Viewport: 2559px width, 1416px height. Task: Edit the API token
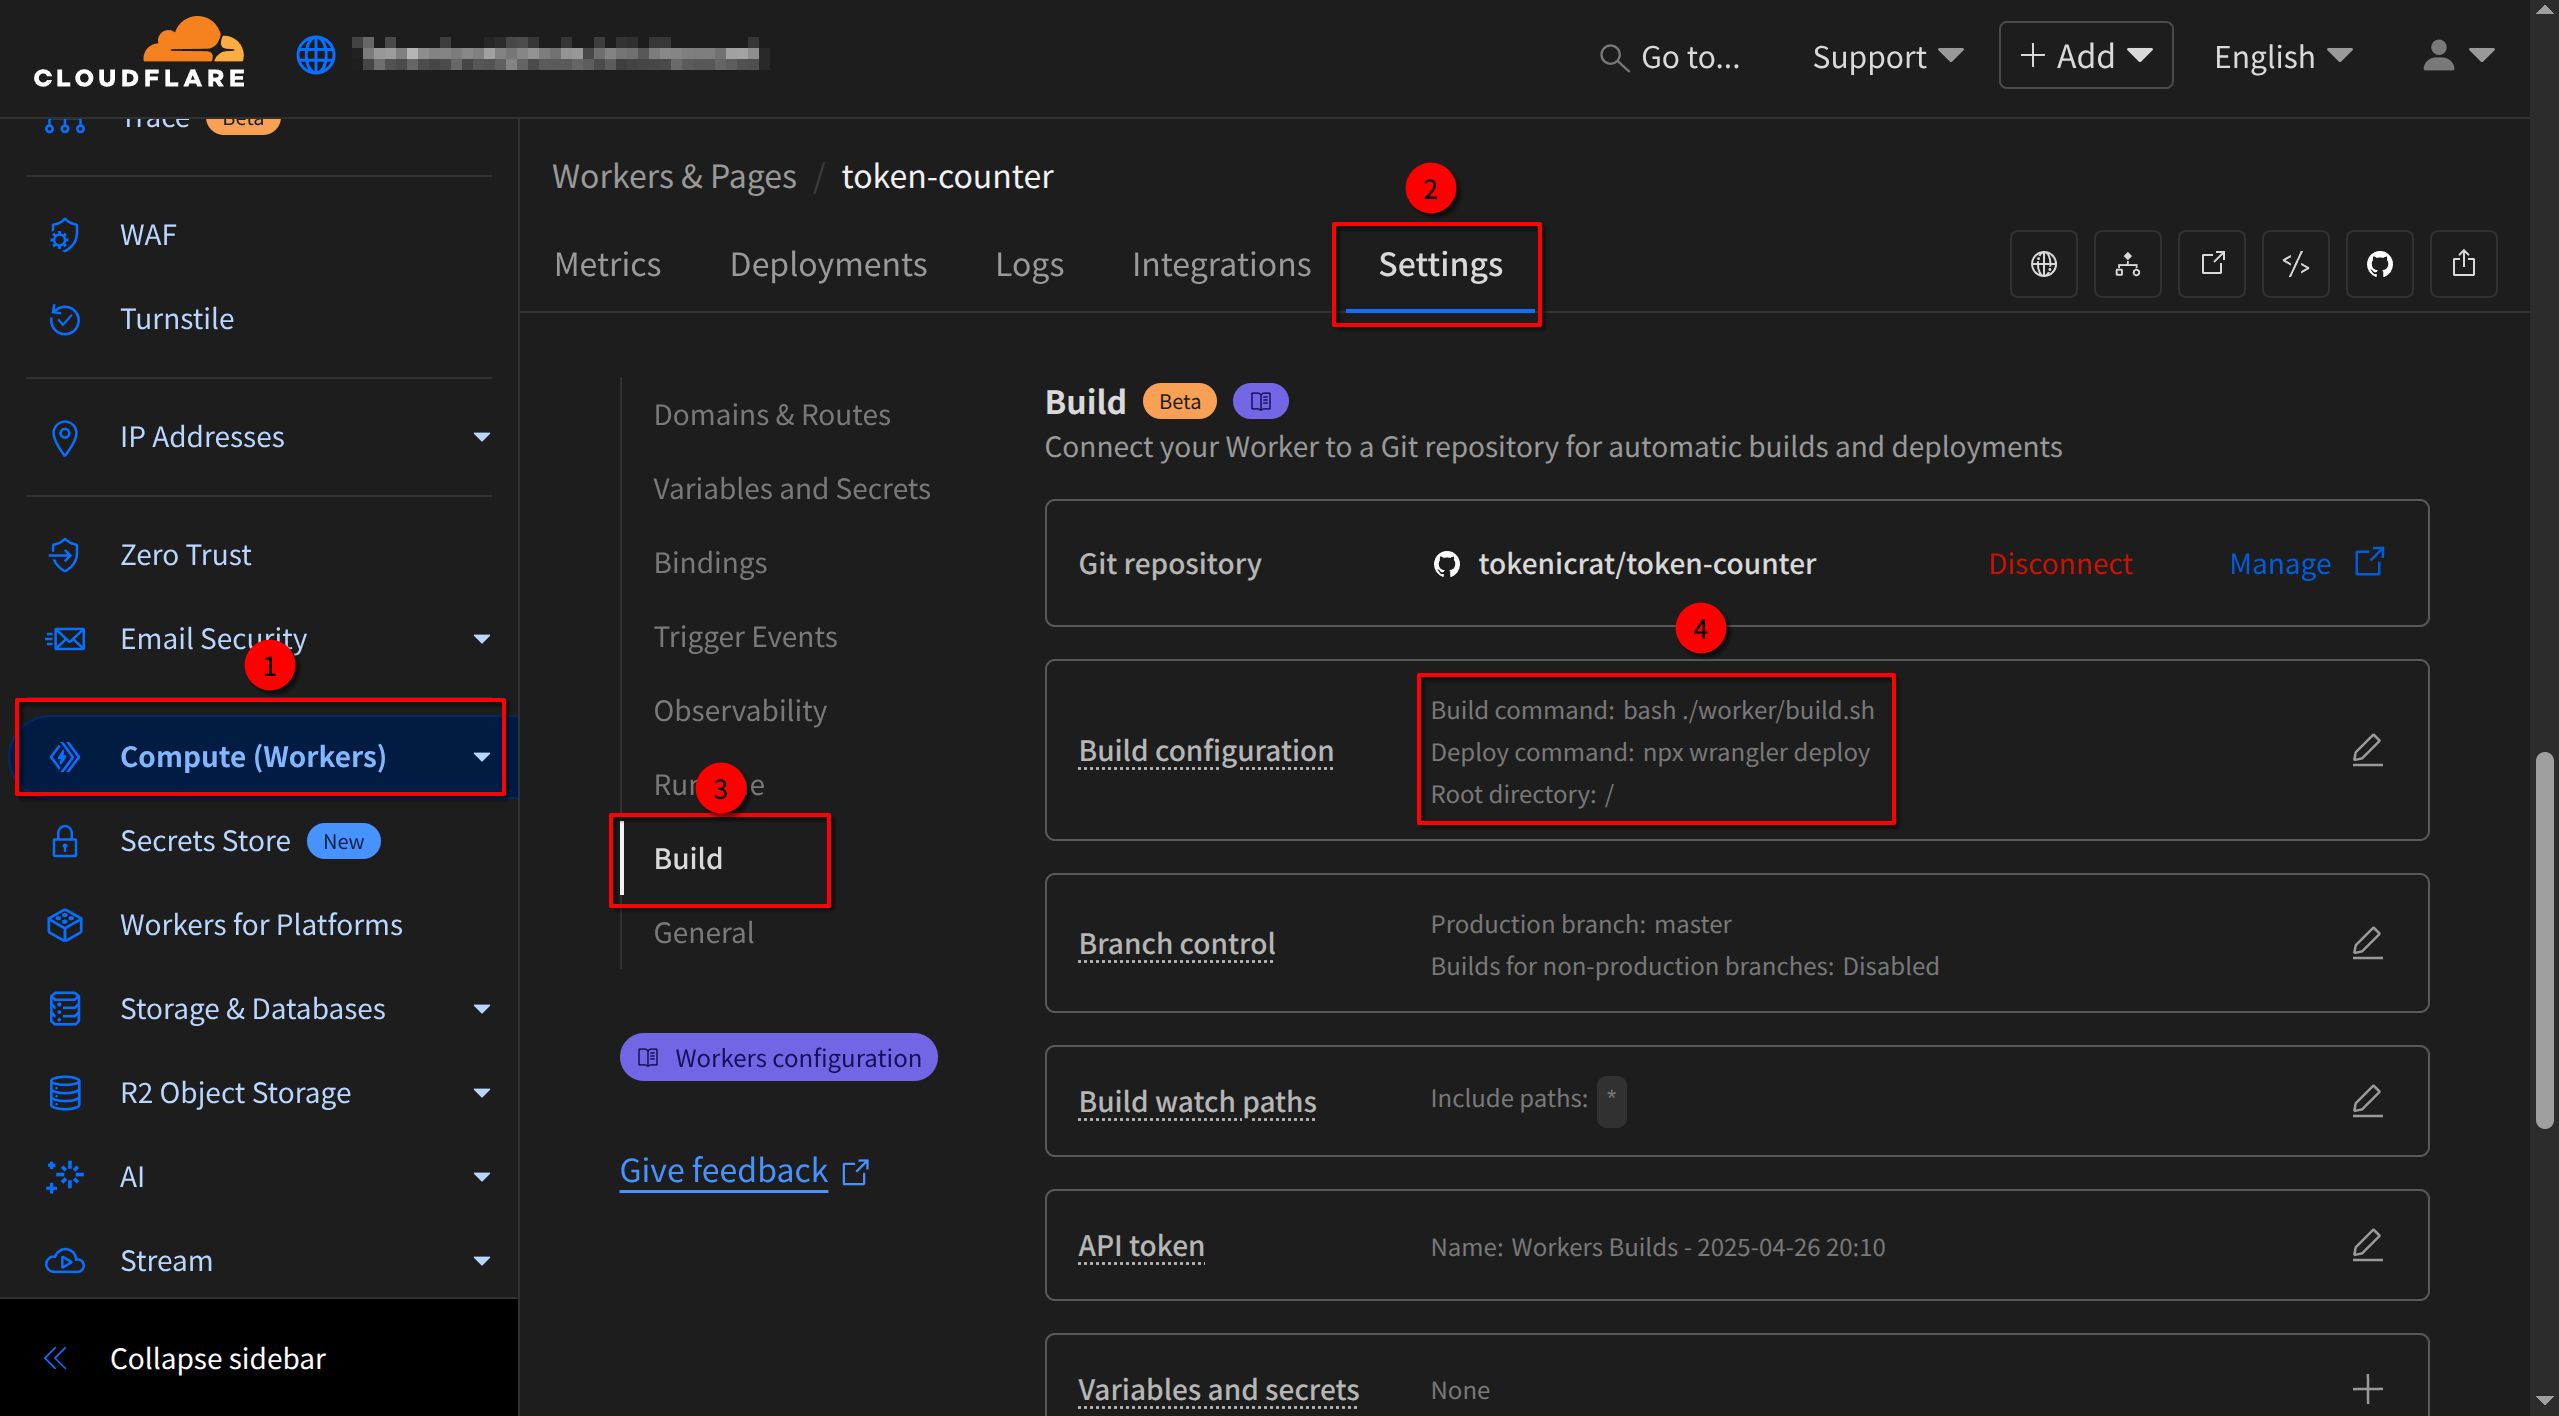pyautogui.click(x=2367, y=1245)
